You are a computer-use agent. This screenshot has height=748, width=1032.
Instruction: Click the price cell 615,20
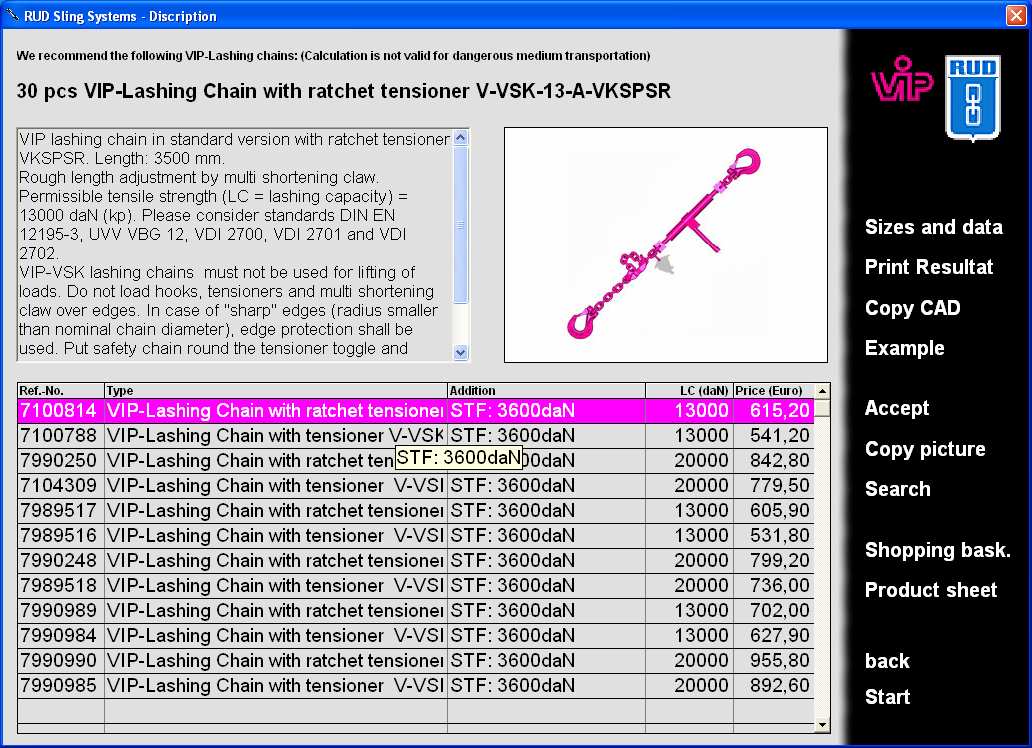pyautogui.click(x=773, y=411)
